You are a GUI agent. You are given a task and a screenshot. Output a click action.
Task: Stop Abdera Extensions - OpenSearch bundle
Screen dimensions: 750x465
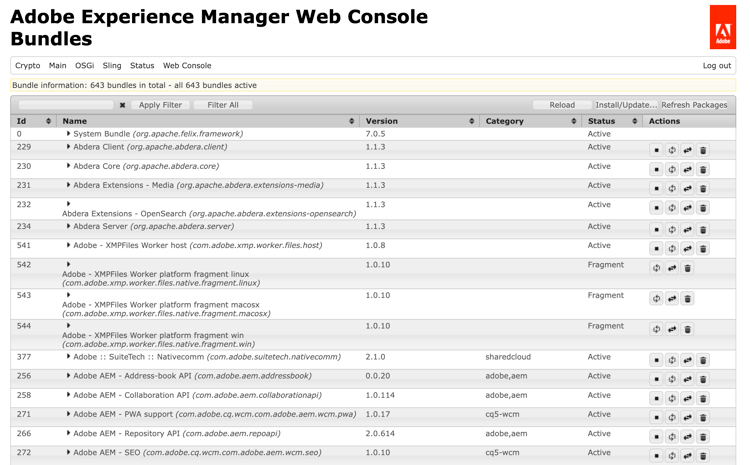[x=656, y=208]
